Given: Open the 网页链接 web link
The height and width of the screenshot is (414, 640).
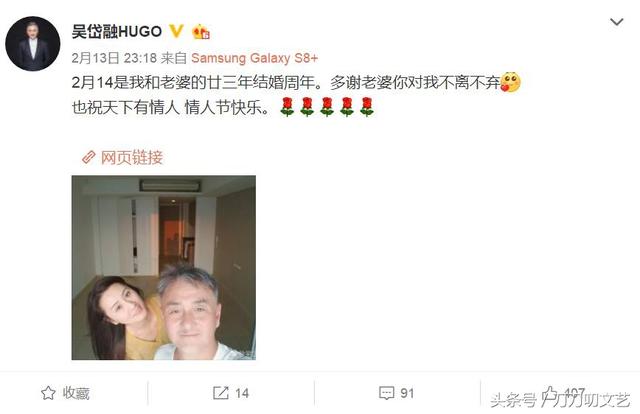Looking at the screenshot, I should 132,157.
